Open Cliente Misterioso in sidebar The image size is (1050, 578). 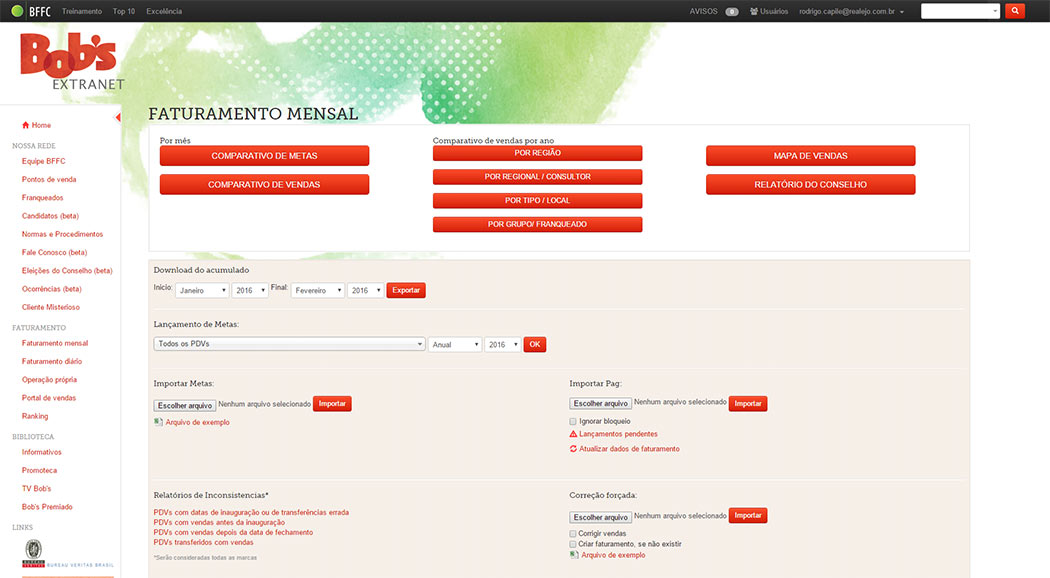51,307
